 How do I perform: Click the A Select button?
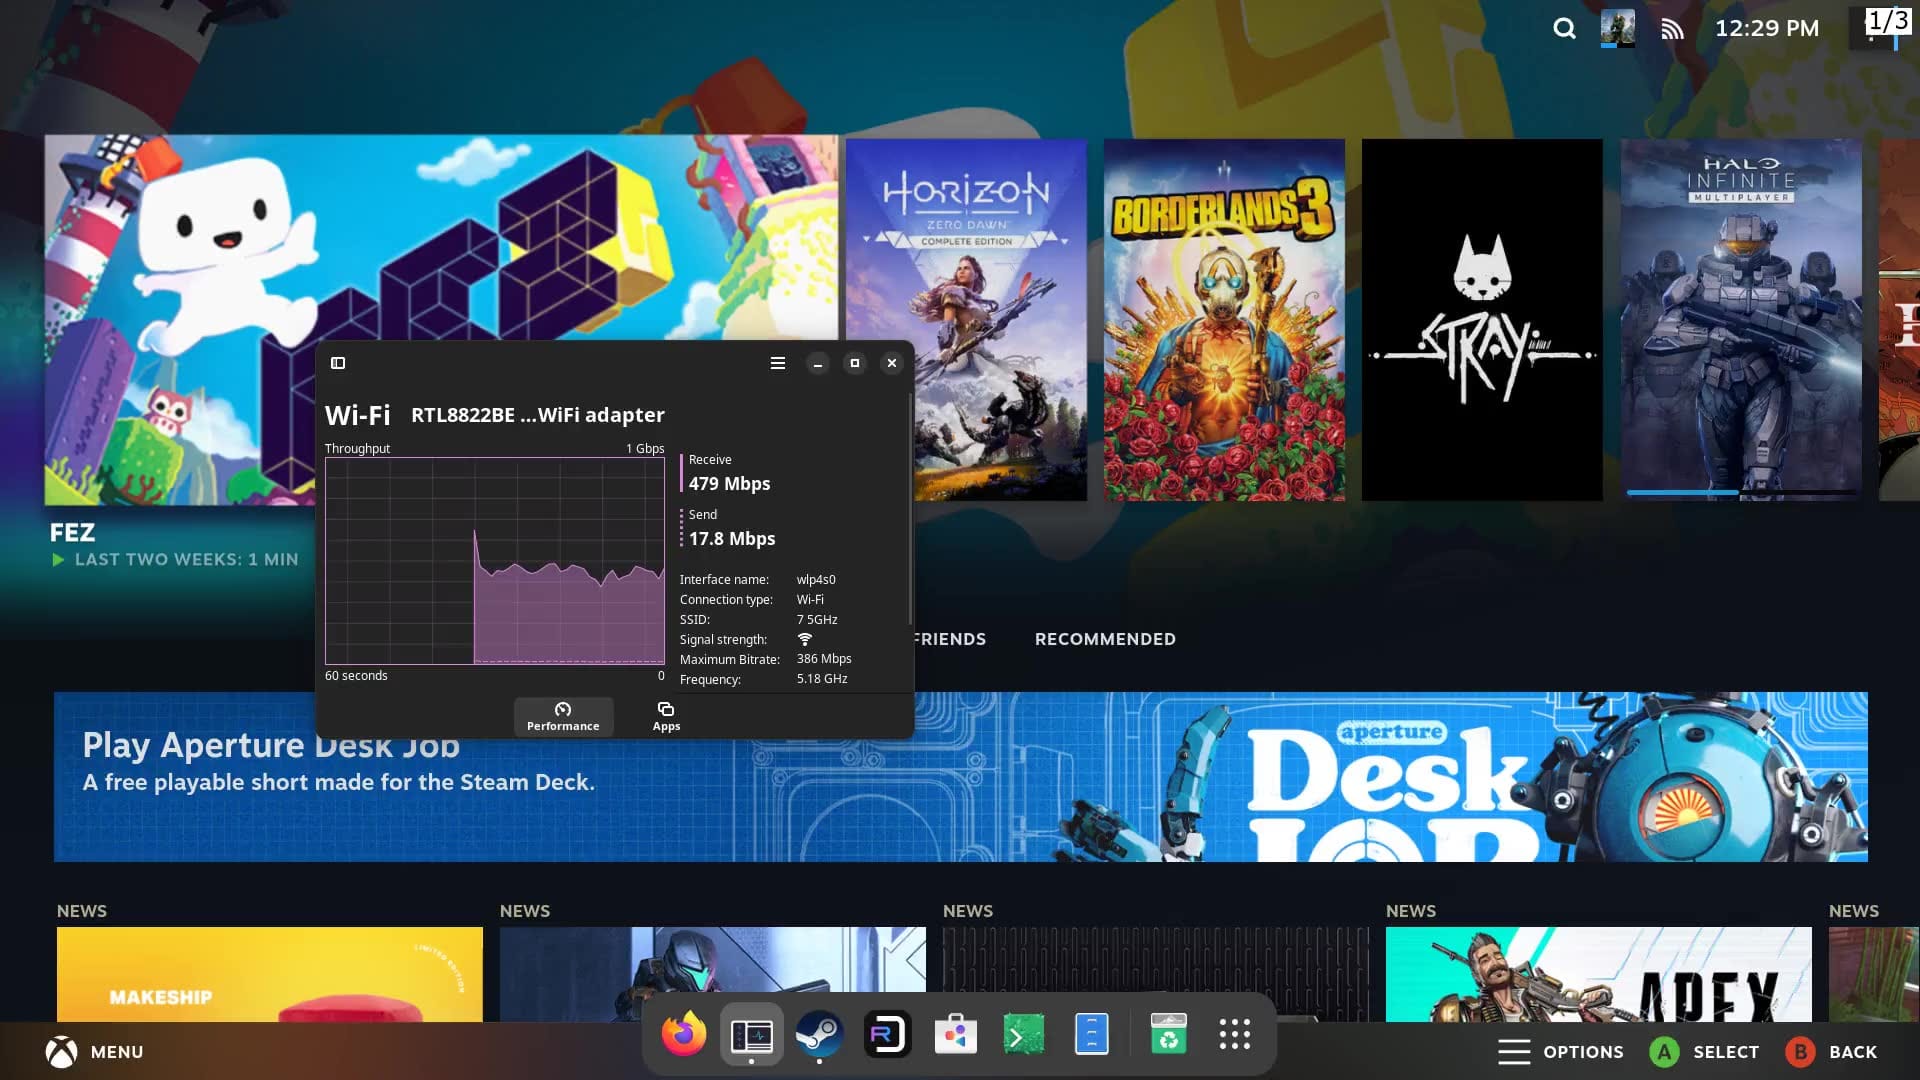click(1704, 1052)
